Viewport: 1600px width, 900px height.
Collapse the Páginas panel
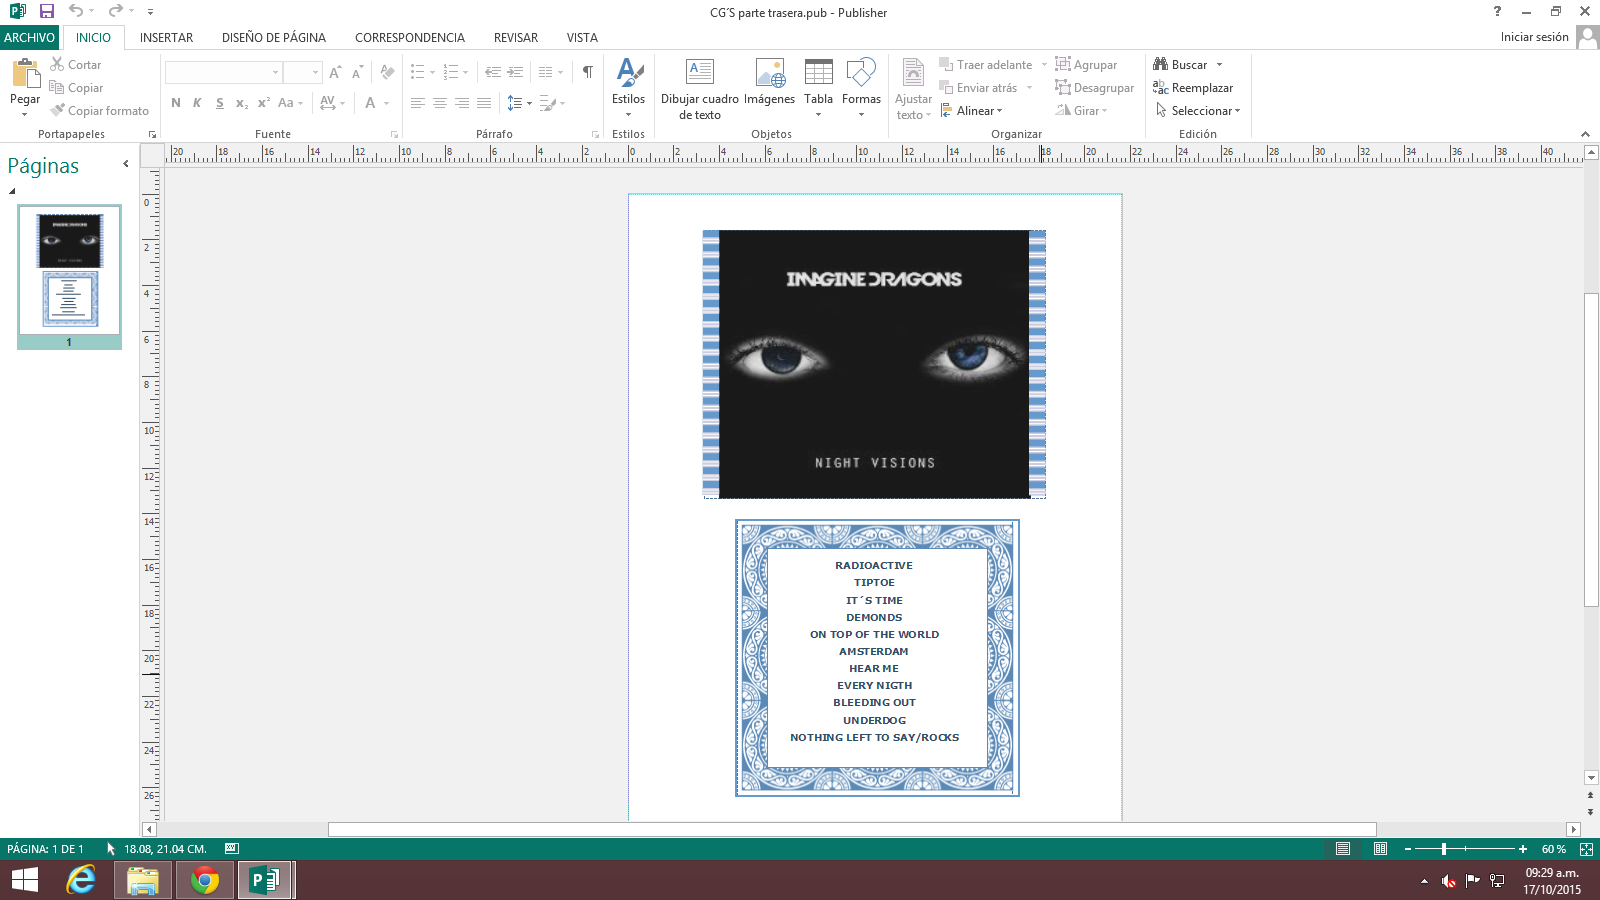click(126, 166)
